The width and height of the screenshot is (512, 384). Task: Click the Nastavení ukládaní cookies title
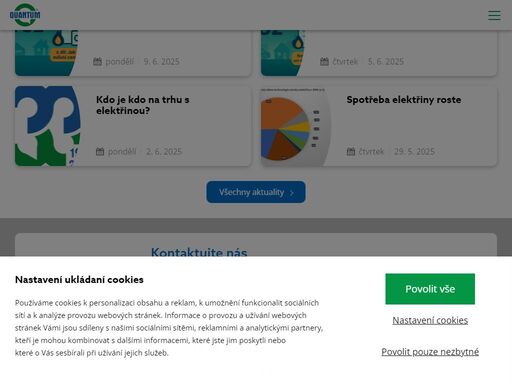[x=79, y=279]
